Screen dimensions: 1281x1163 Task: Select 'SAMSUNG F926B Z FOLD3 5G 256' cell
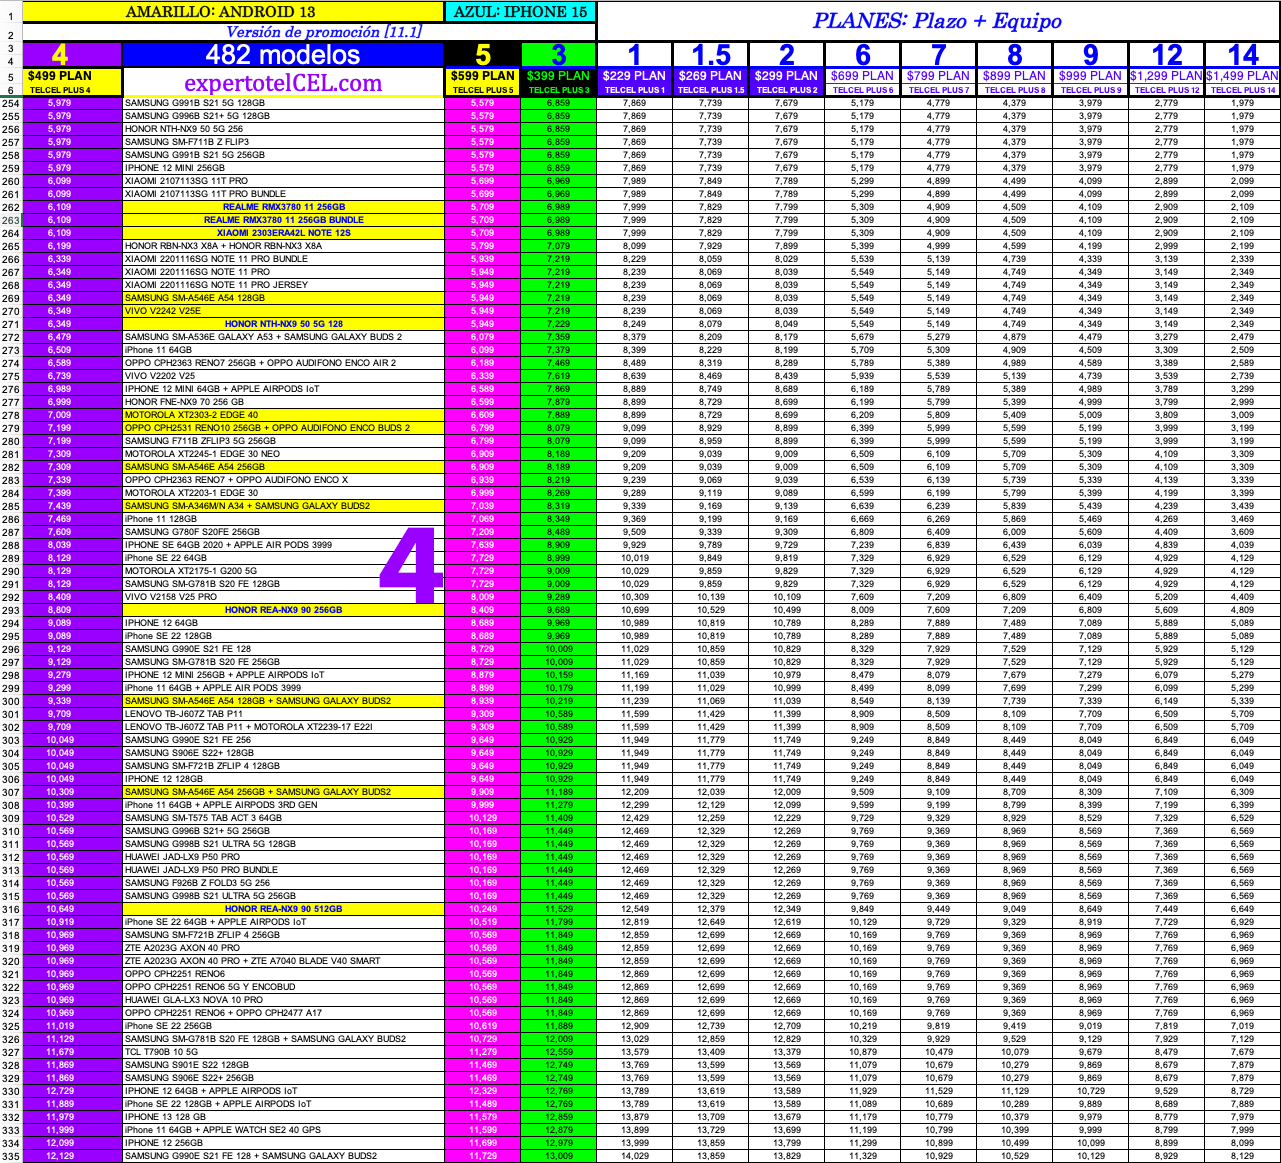(x=283, y=883)
